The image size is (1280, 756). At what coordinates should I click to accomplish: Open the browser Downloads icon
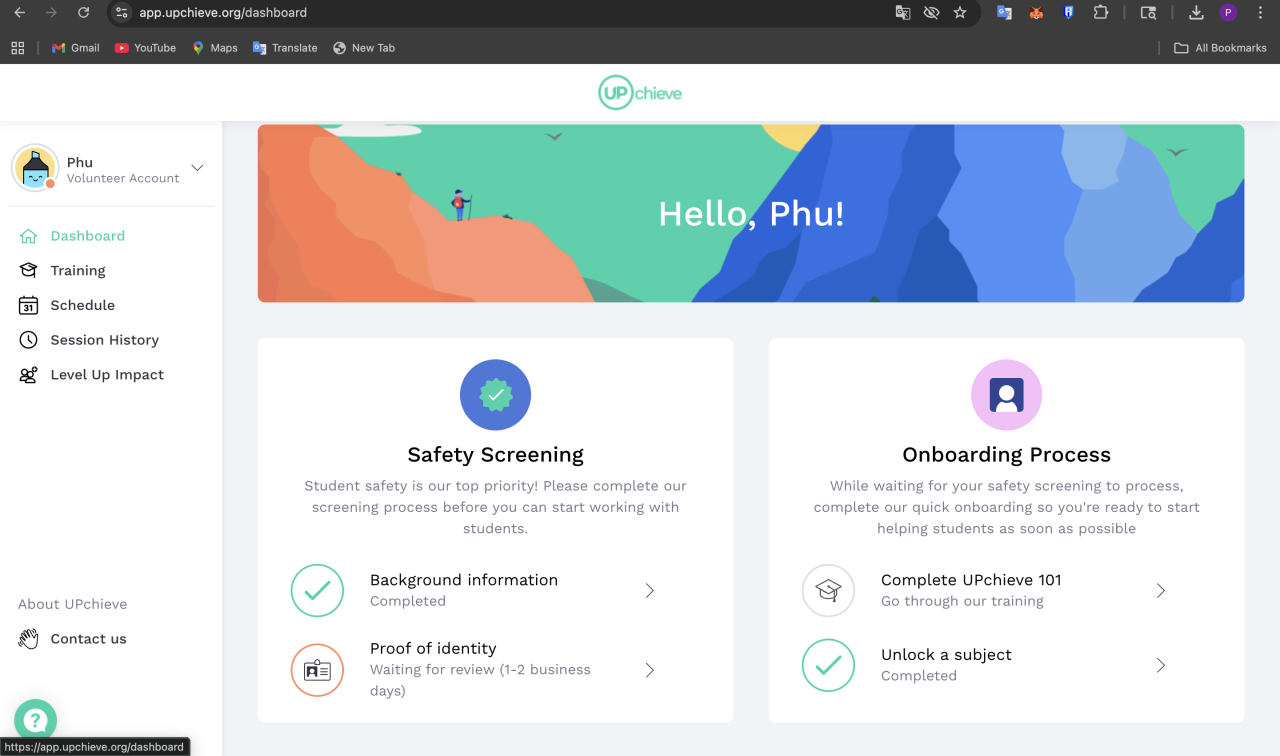pyautogui.click(x=1196, y=13)
